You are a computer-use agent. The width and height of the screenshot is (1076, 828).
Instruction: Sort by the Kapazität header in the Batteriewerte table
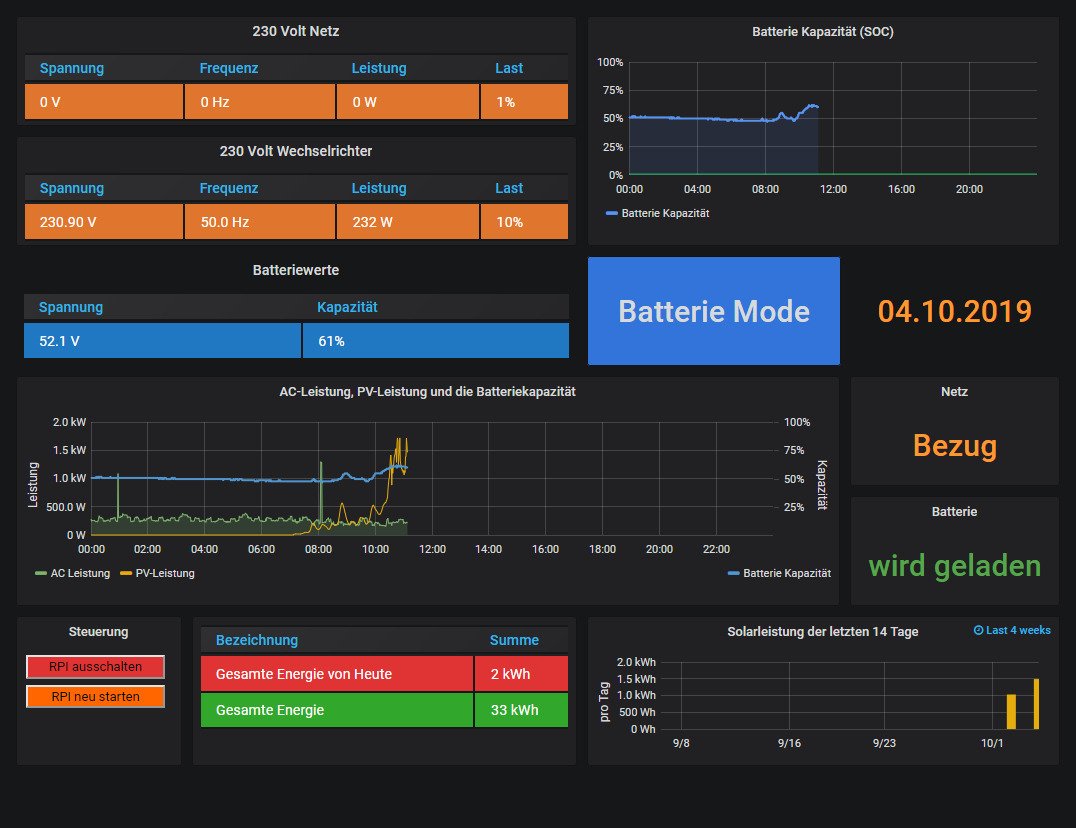point(347,307)
